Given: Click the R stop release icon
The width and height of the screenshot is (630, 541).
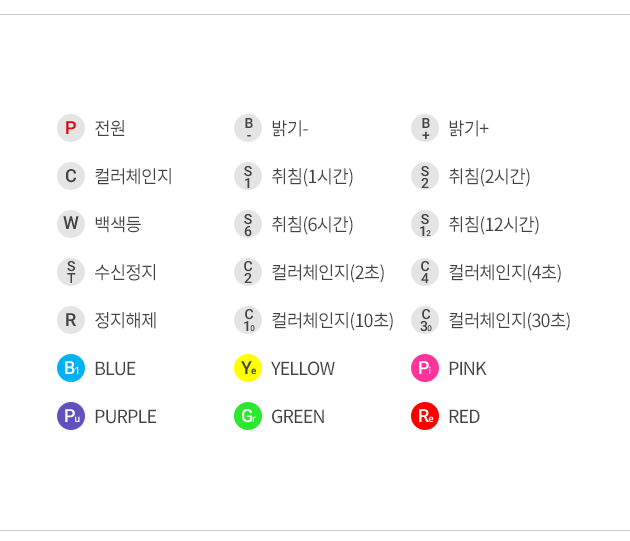Looking at the screenshot, I should (71, 320).
